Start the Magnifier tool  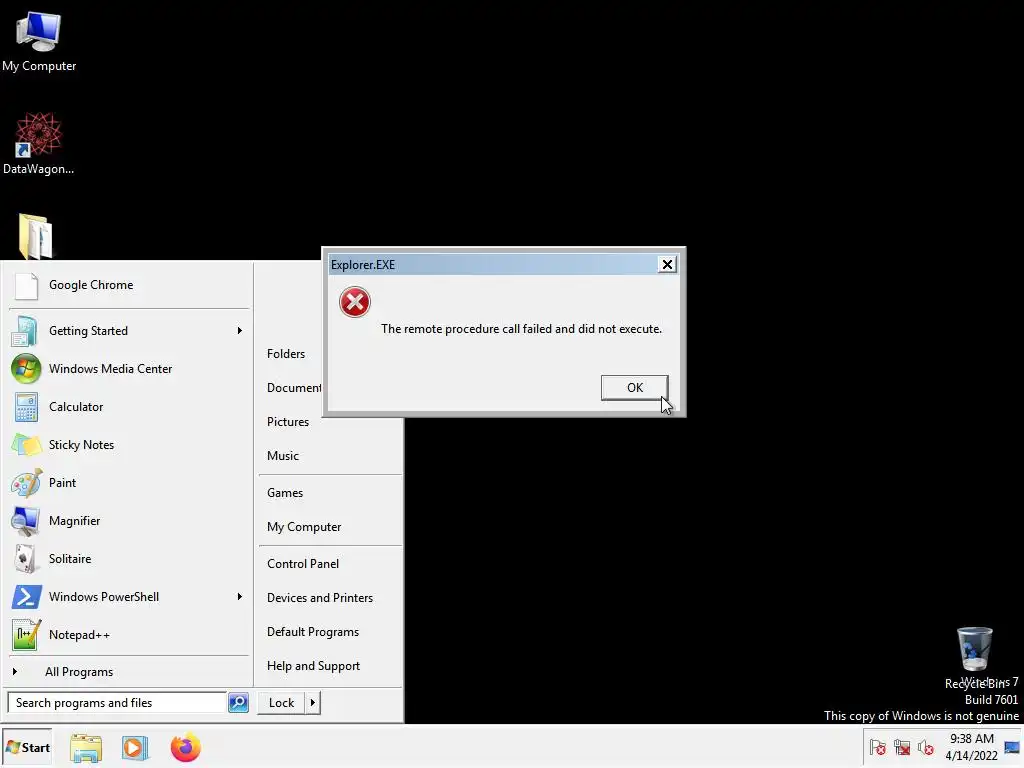click(x=128, y=520)
